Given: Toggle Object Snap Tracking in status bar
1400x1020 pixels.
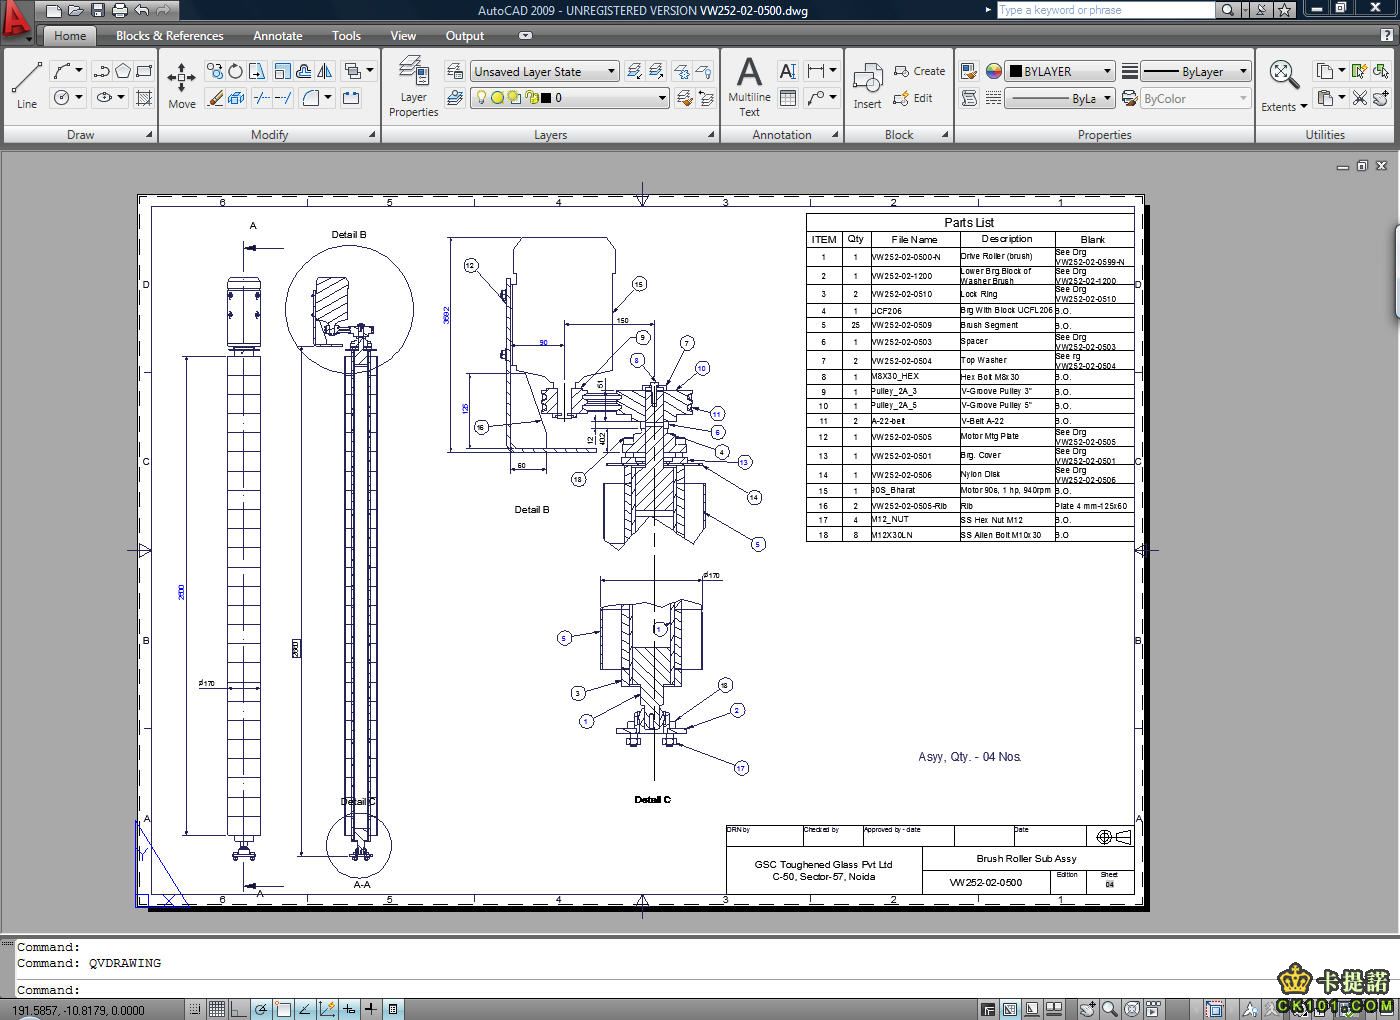Looking at the screenshot, I should [x=305, y=1009].
